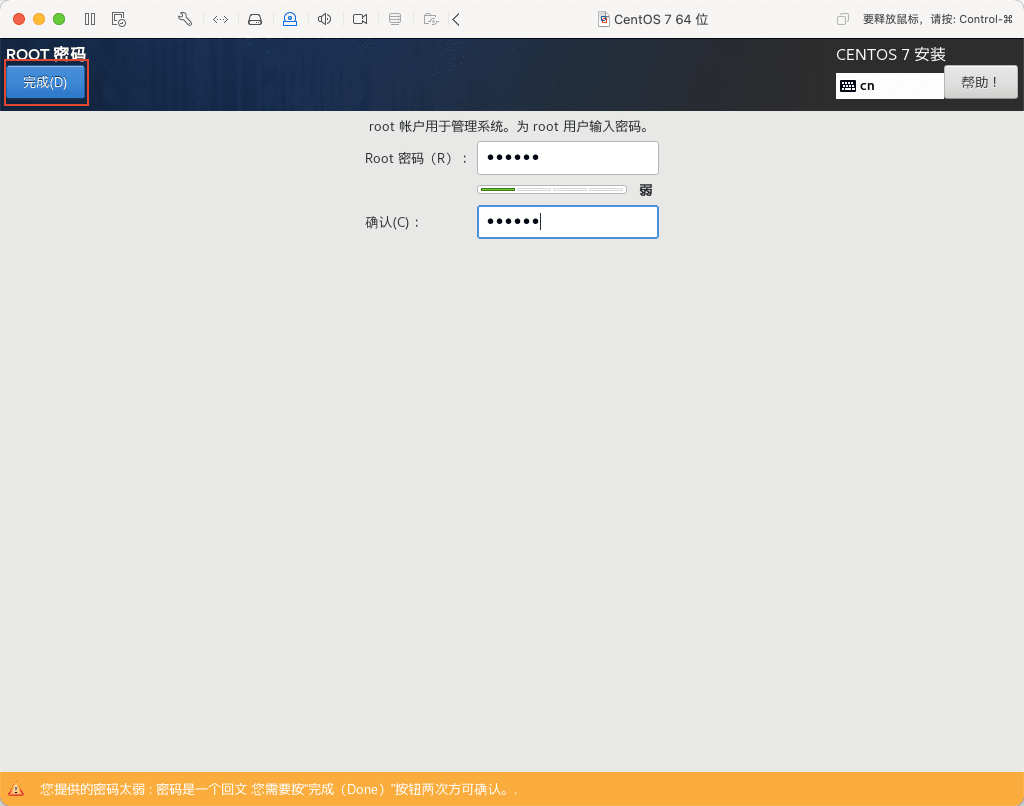Click the CentOS 7 64 位 window title
The height and width of the screenshot is (806, 1024).
click(660, 19)
